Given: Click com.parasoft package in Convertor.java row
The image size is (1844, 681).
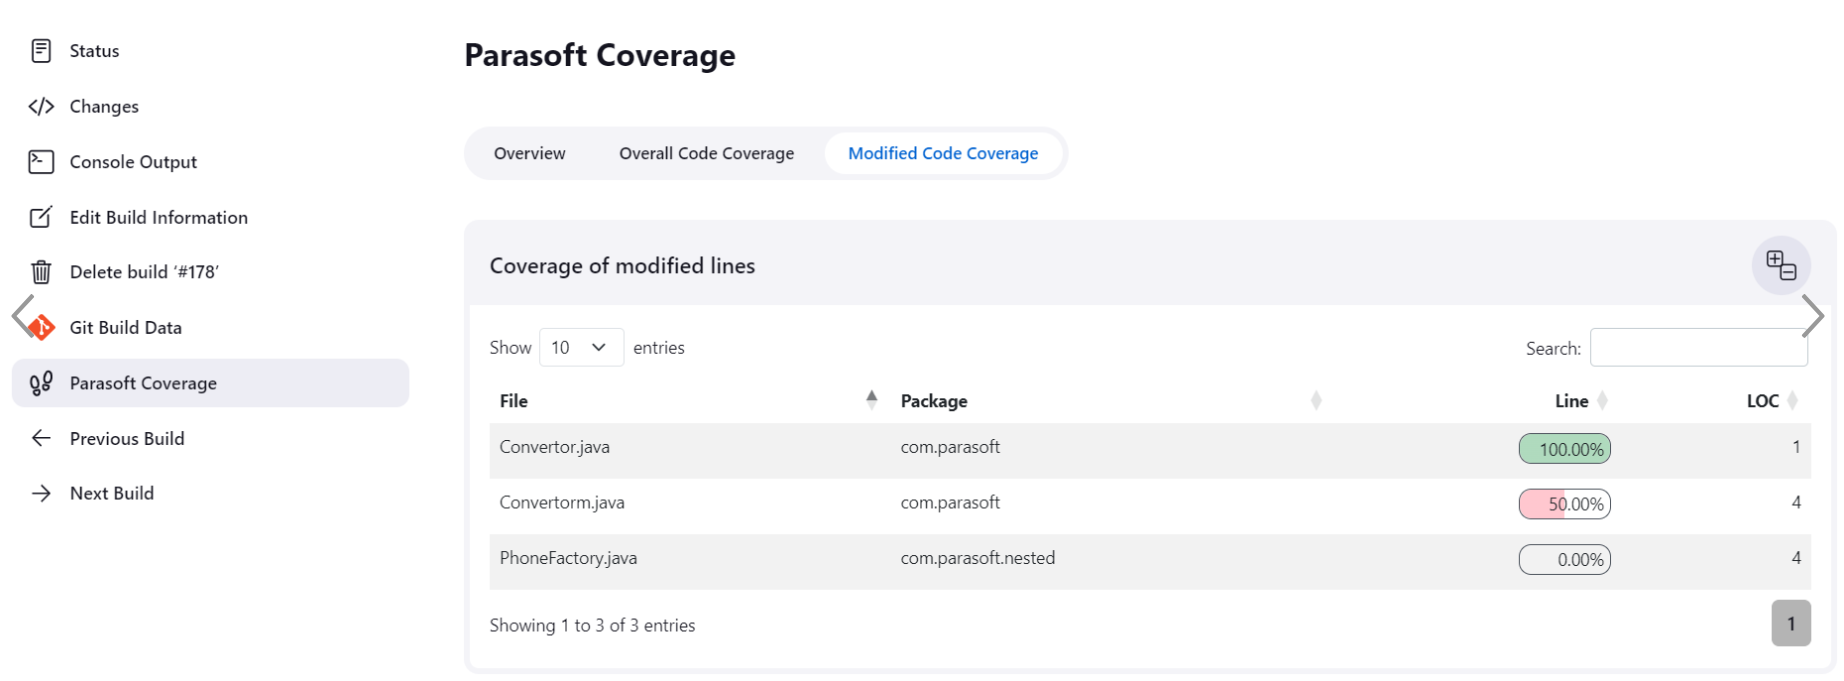Looking at the screenshot, I should click(x=950, y=447).
